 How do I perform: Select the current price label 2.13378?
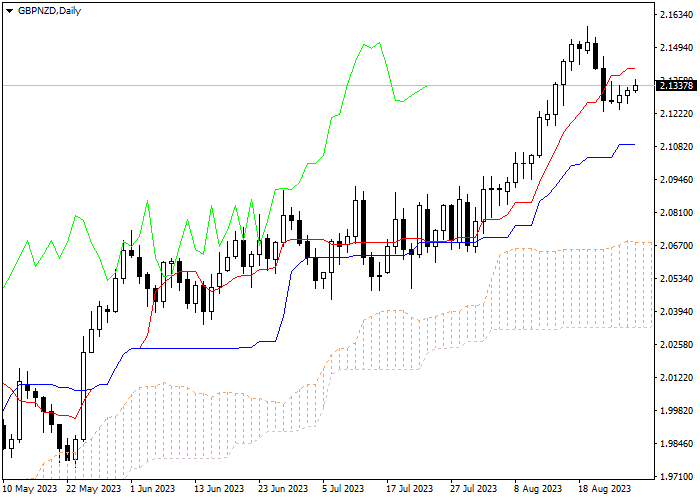(676, 85)
